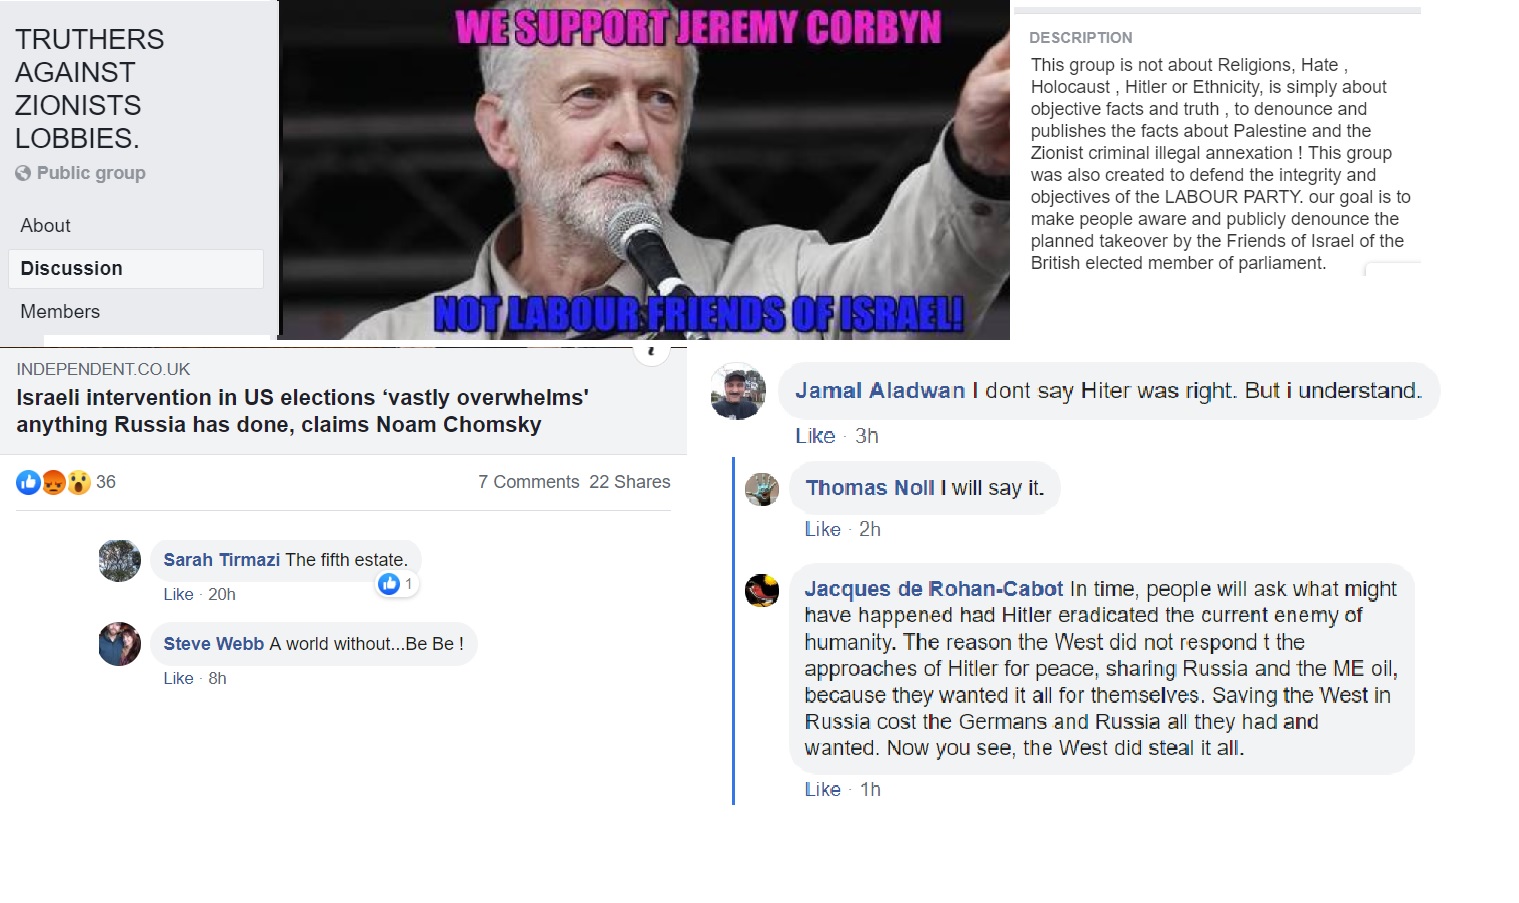Open Thomas Noll's avatar

click(762, 489)
